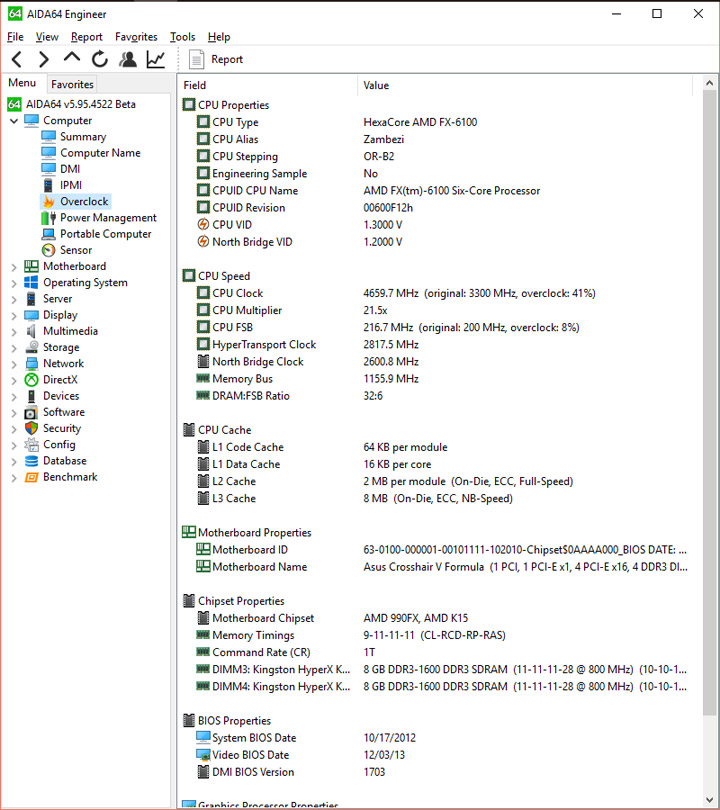Click the Report toolbar button label

point(227,59)
